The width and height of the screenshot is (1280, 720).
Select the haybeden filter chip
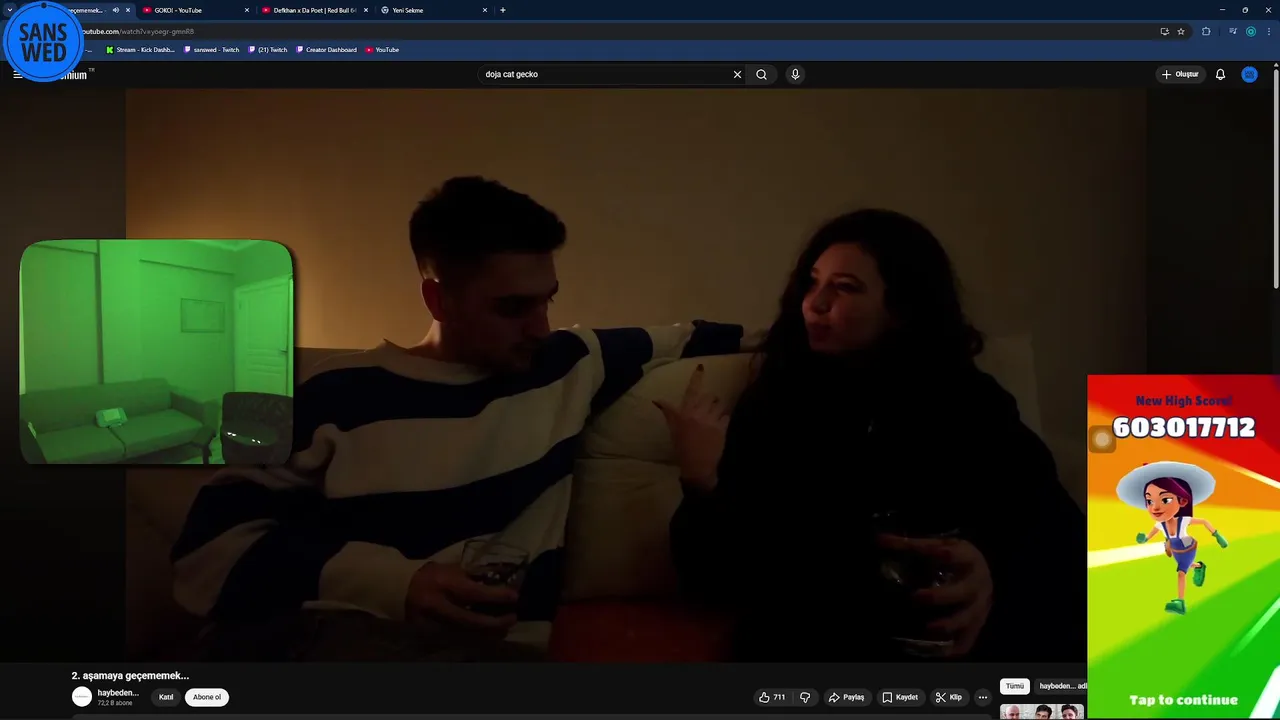click(x=1061, y=686)
